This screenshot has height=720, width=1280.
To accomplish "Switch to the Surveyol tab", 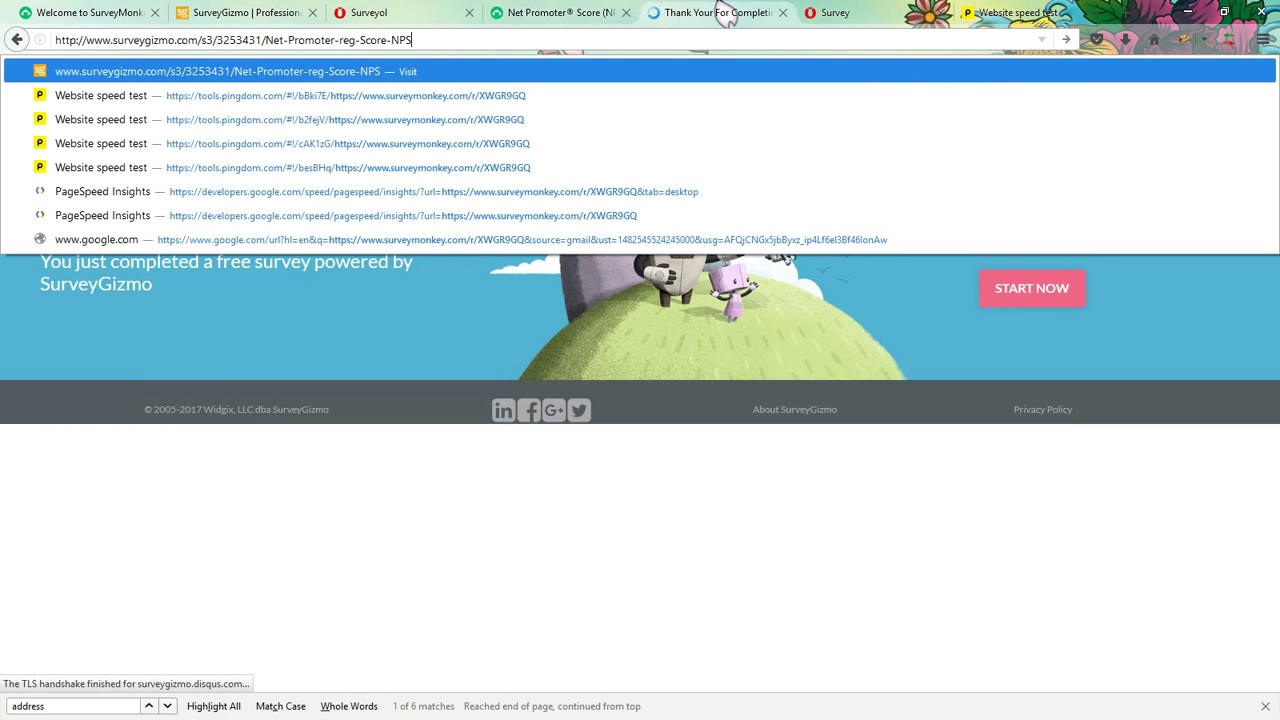I will (402, 13).
